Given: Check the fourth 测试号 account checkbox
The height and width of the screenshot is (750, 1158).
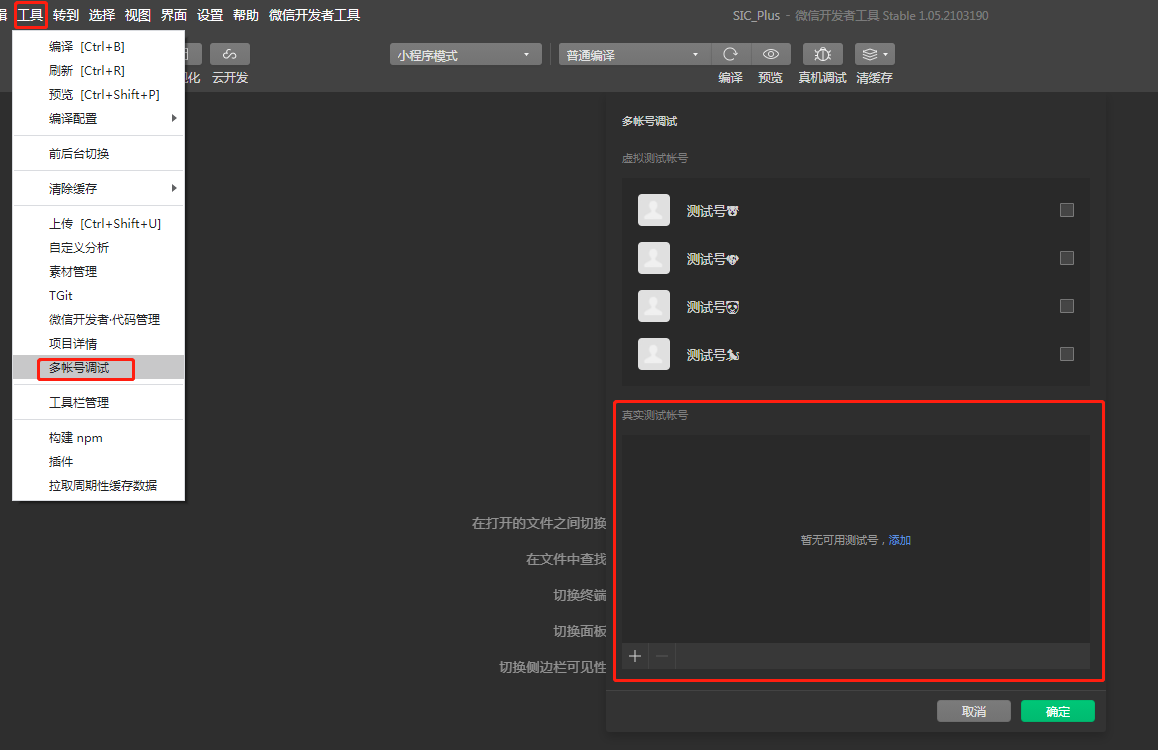Looking at the screenshot, I should (1066, 354).
